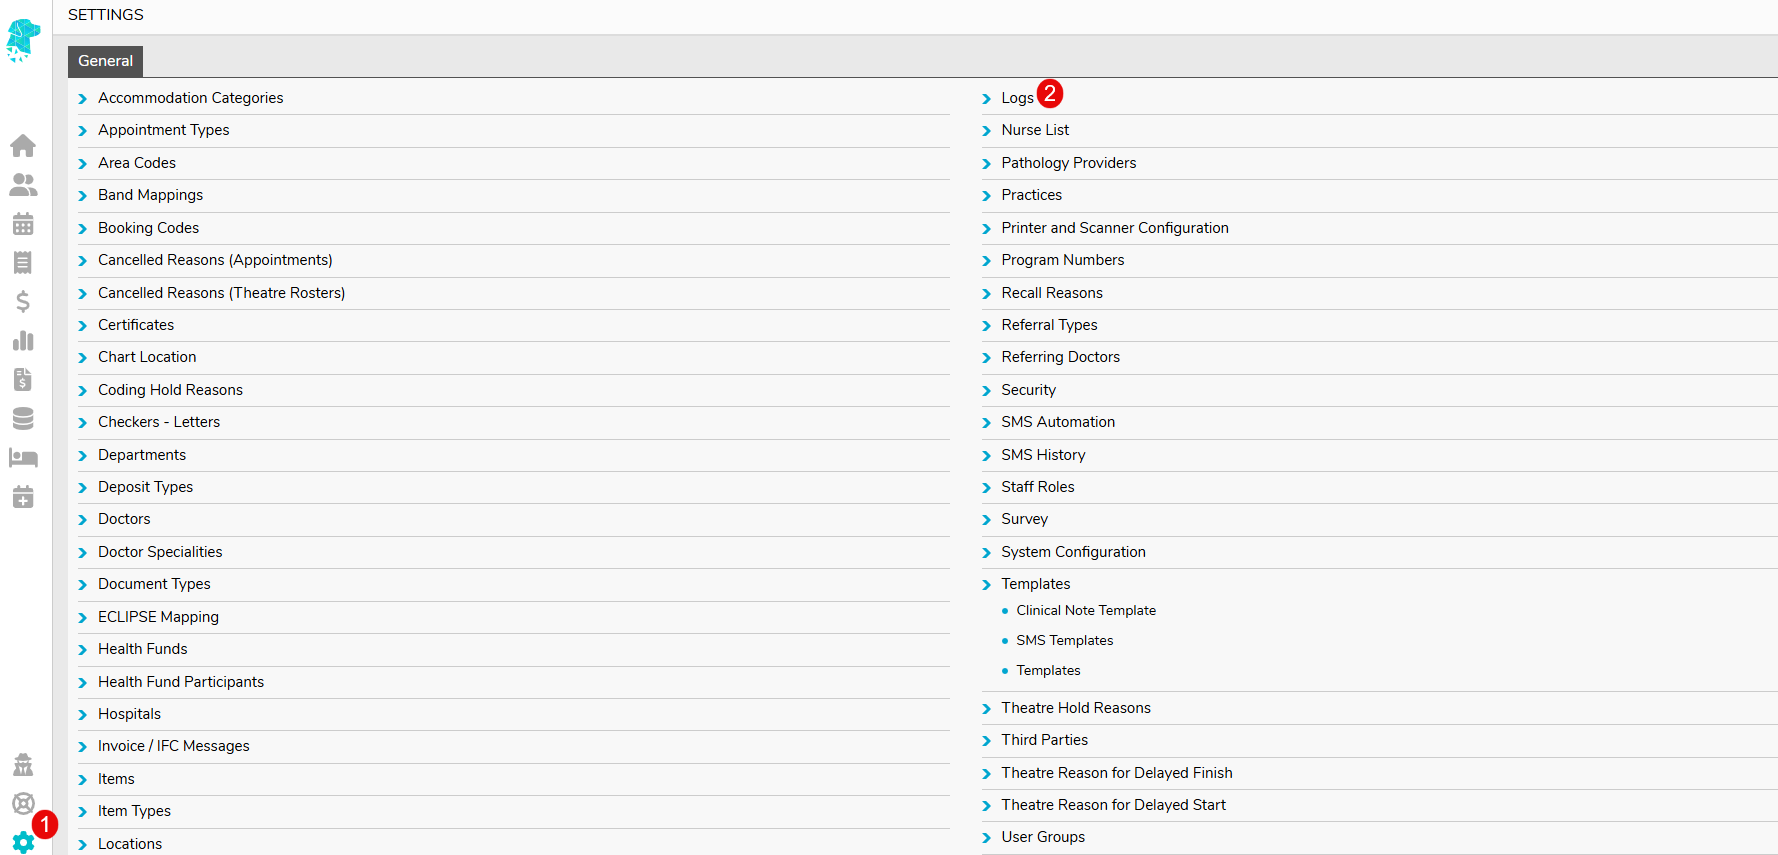Screen dimensions: 1778x855
Task: Select the General tab
Action: 105,61
